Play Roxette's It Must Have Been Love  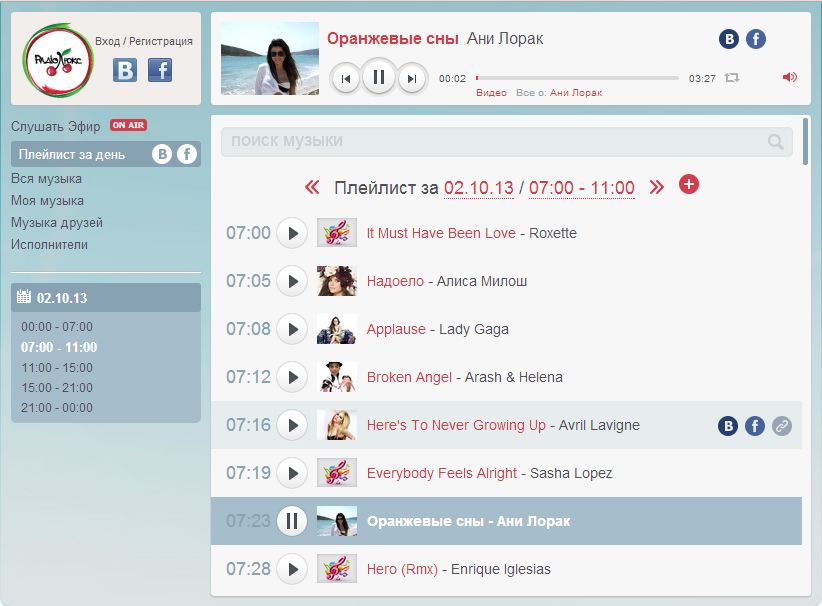(x=291, y=233)
